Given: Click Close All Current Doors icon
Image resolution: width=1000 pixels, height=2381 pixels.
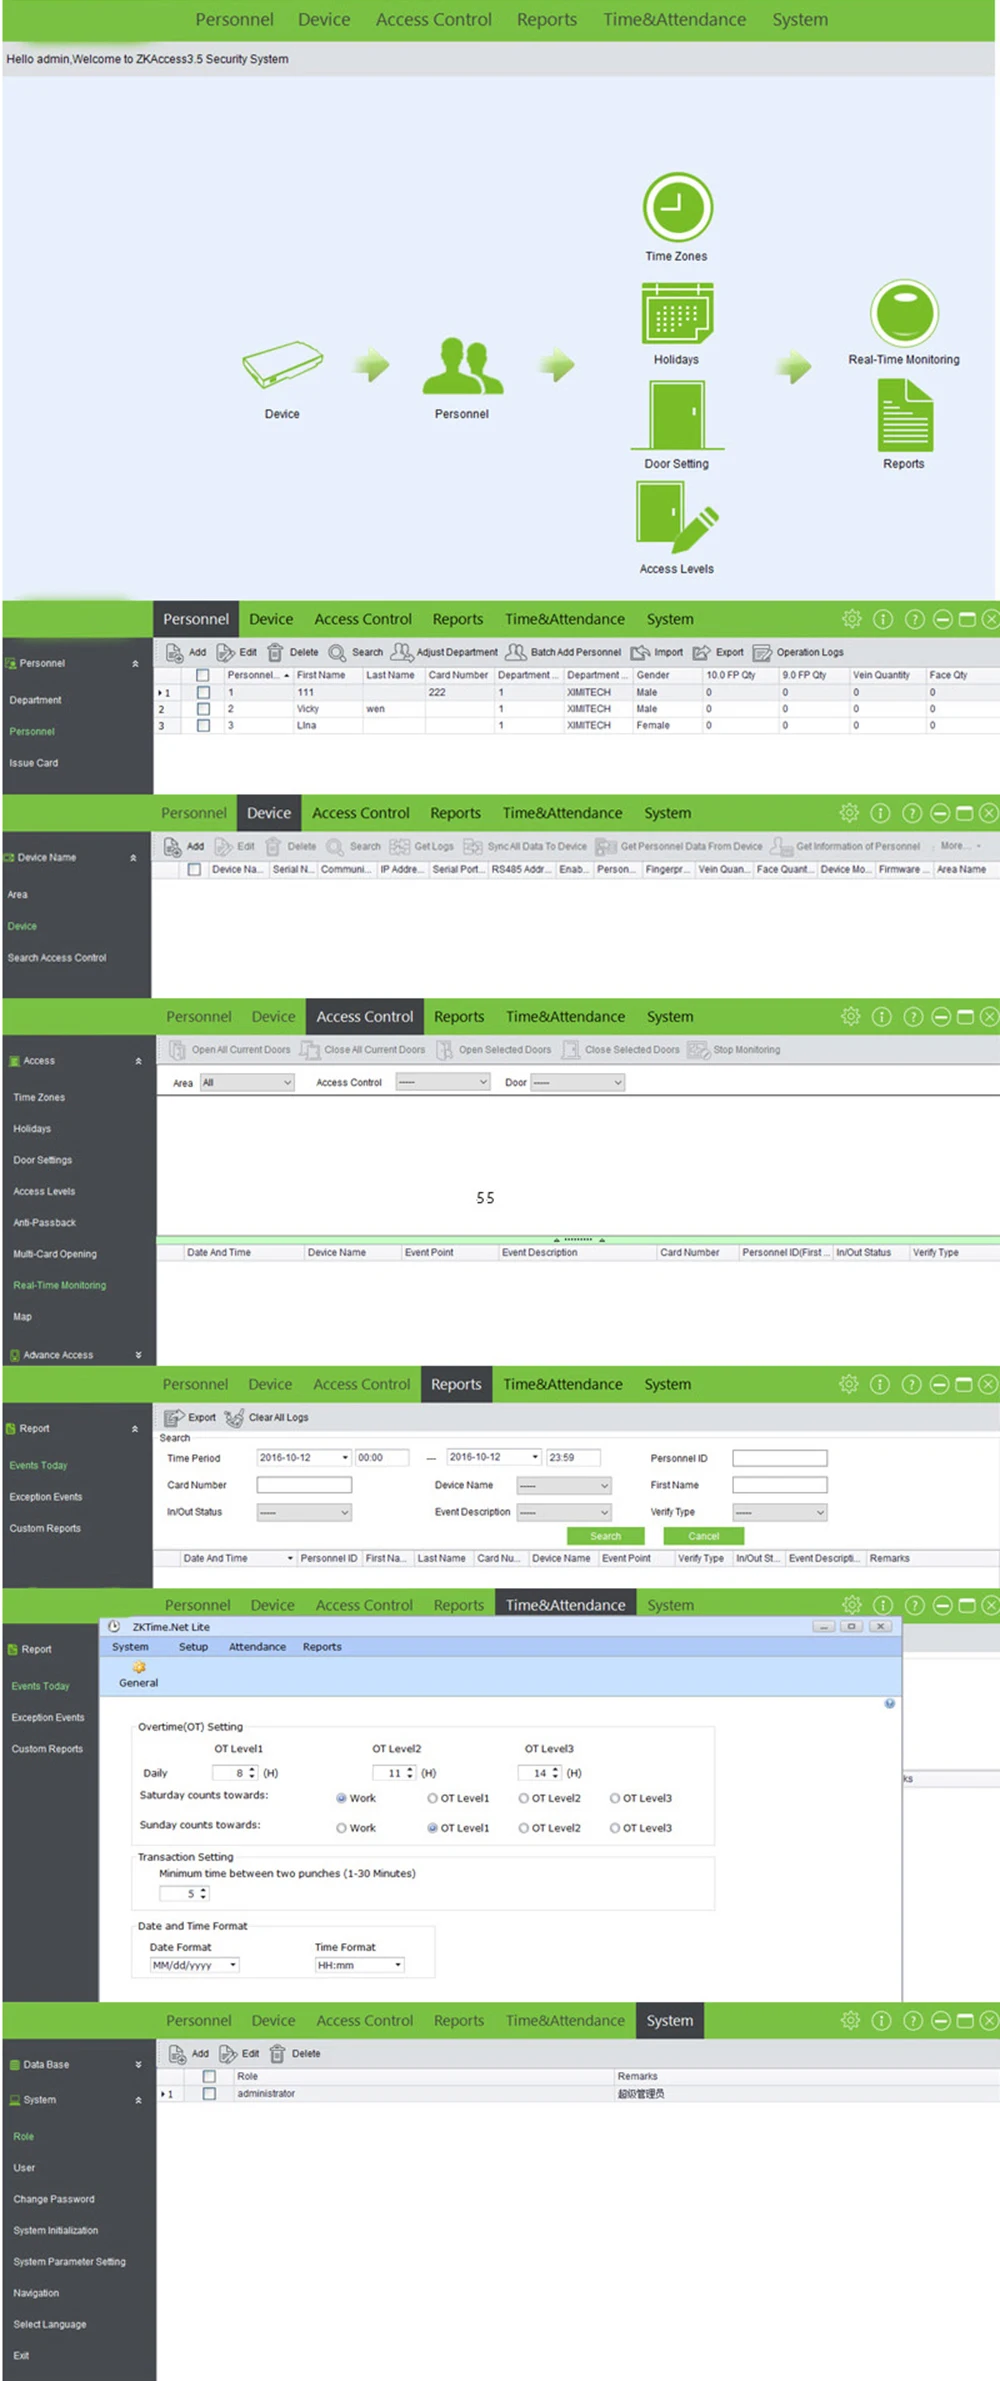Looking at the screenshot, I should [x=310, y=1050].
